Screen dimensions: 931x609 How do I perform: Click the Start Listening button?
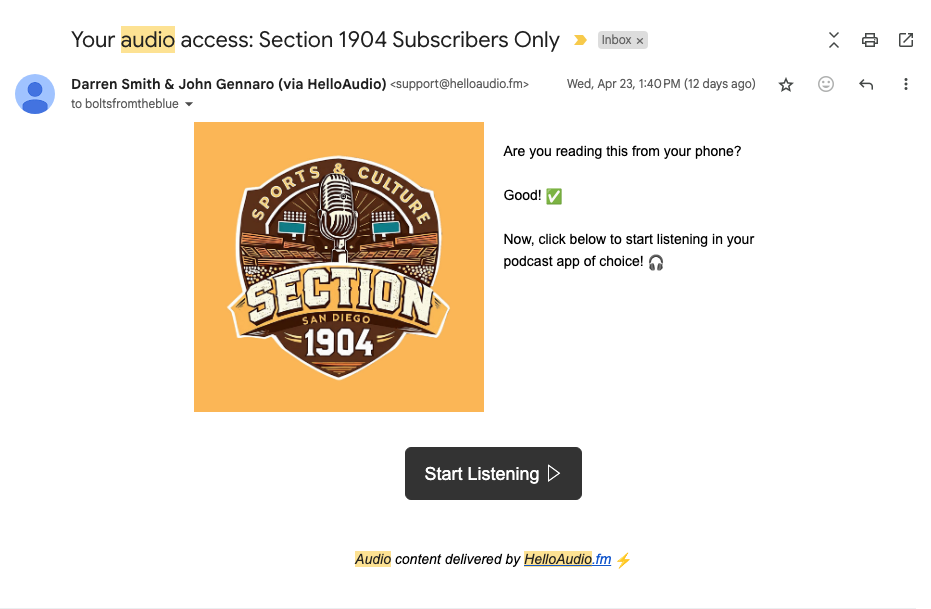point(493,473)
